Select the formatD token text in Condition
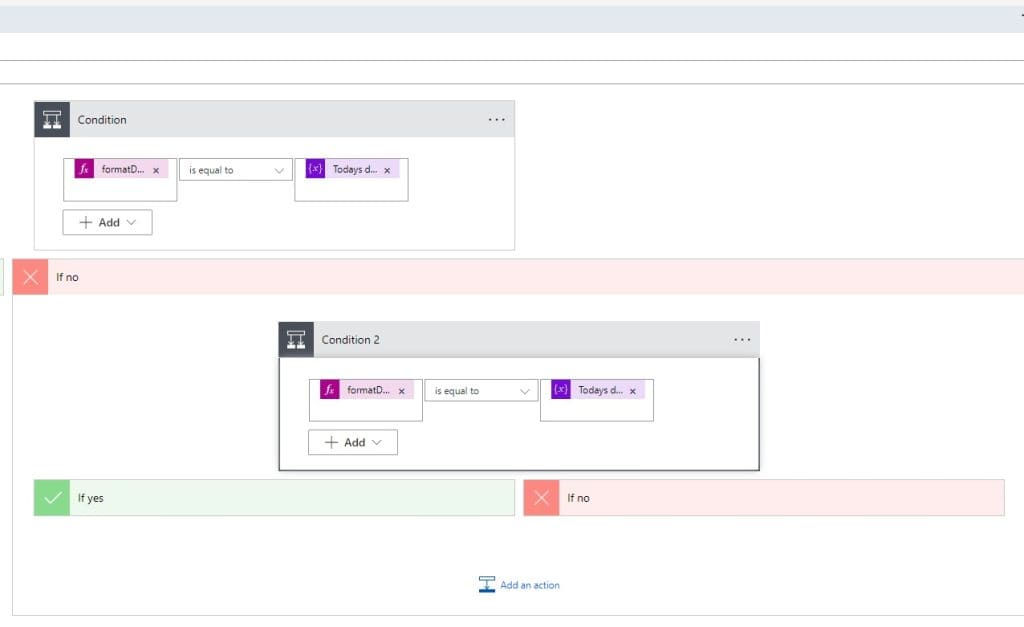This screenshot has width=1024, height=627. 123,169
